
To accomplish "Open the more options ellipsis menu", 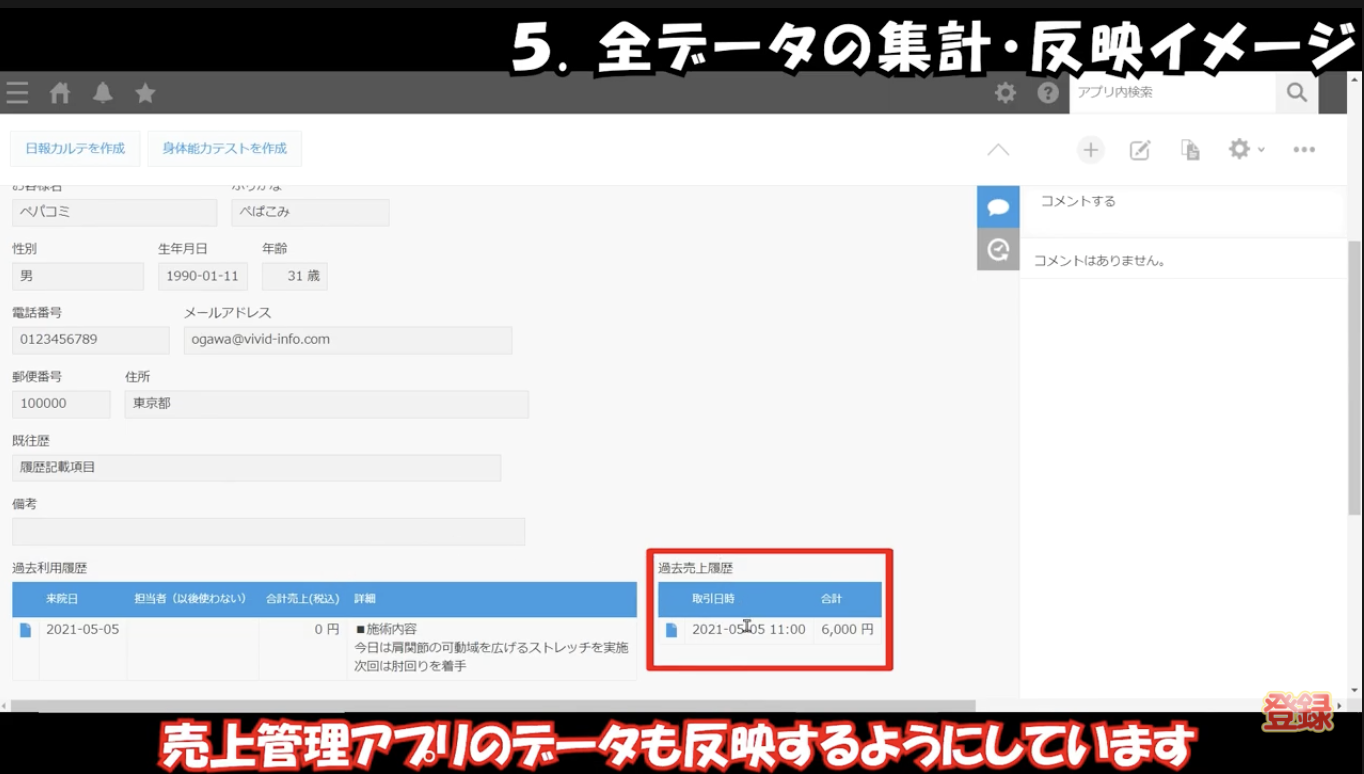I will [1303, 150].
